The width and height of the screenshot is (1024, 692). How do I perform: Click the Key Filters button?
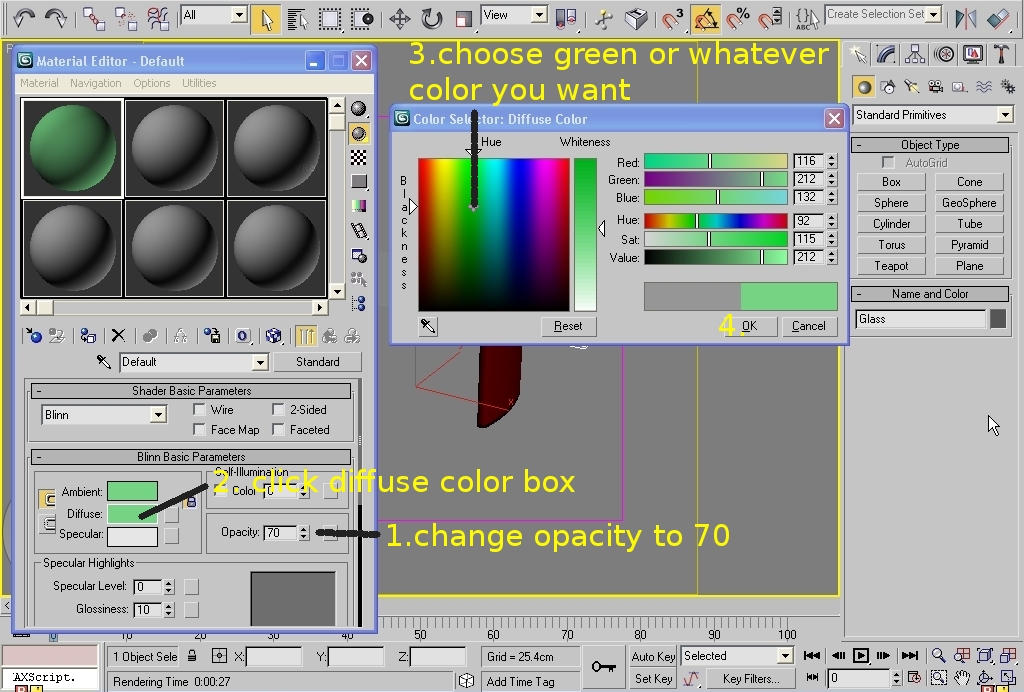point(750,679)
